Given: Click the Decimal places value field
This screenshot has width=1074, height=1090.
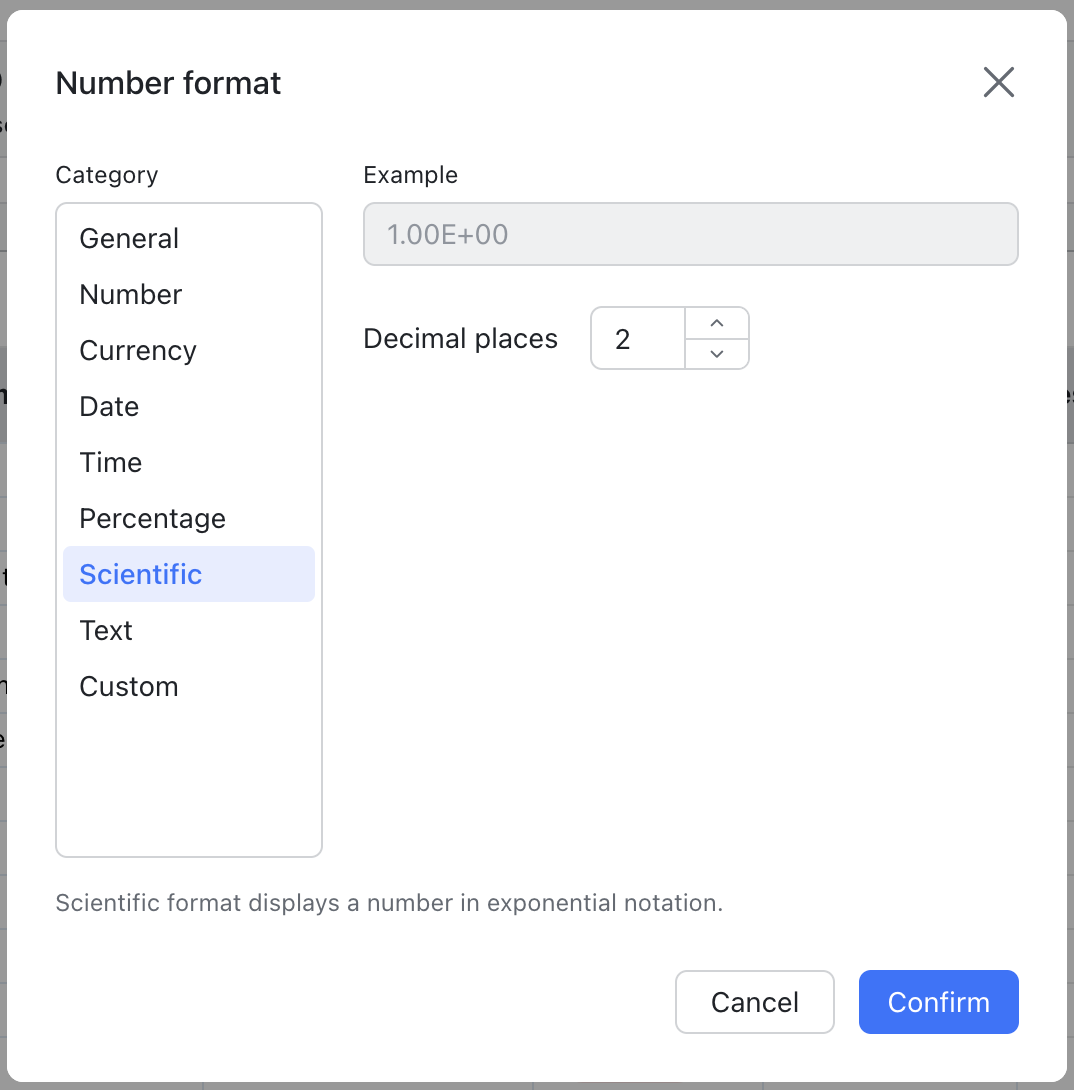Looking at the screenshot, I should tap(638, 338).
